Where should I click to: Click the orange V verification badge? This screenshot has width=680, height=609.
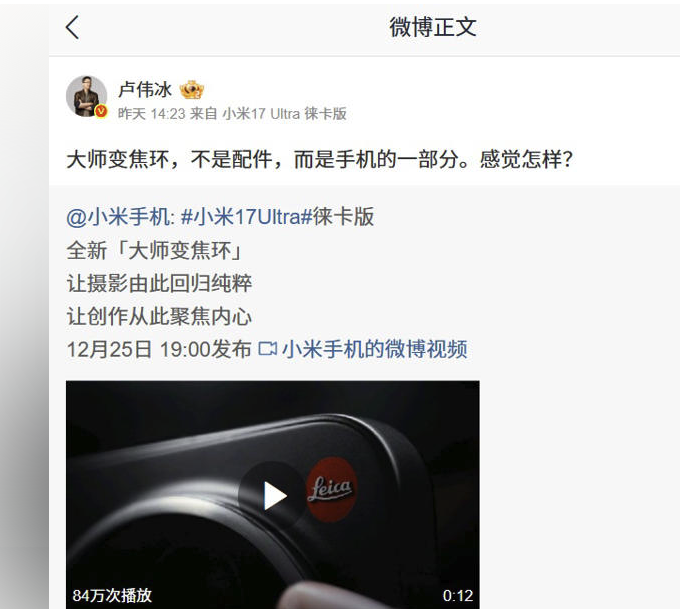click(x=101, y=111)
